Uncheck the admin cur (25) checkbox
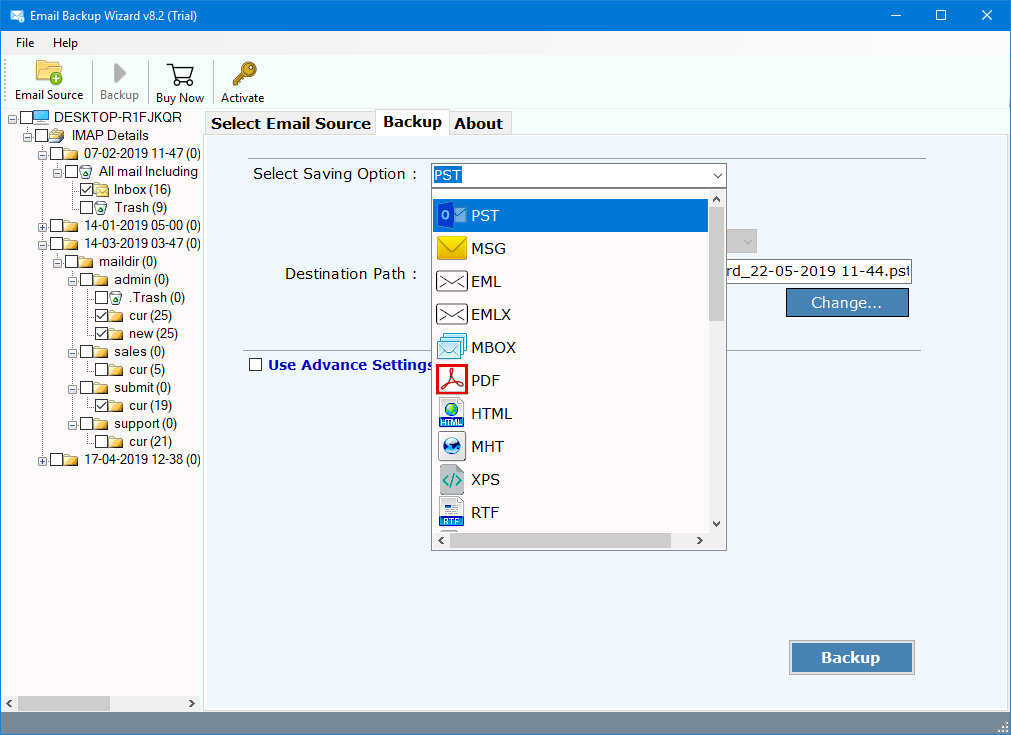The image size is (1011, 735). pyautogui.click(x=101, y=316)
